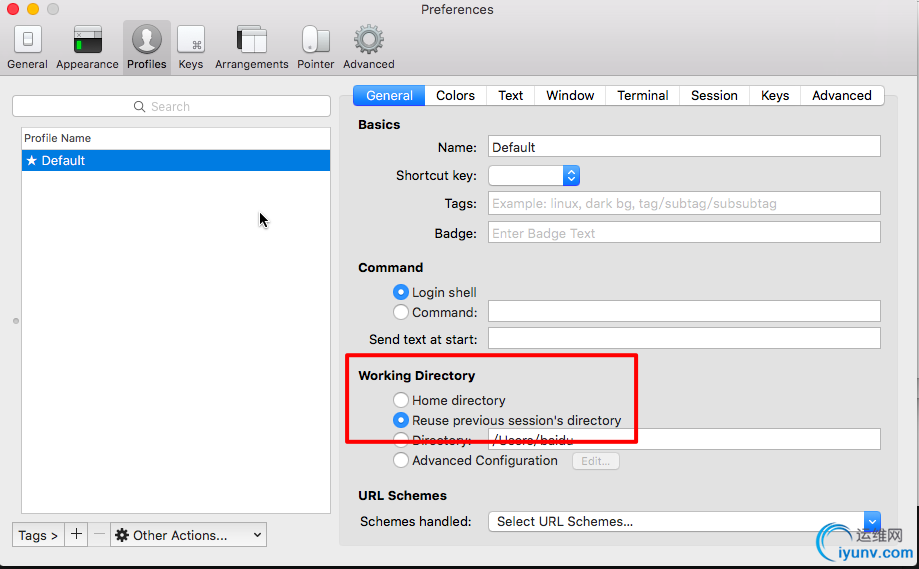Image resolution: width=919 pixels, height=569 pixels.
Task: Select Reuse previous session's directory option
Action: pyautogui.click(x=401, y=420)
